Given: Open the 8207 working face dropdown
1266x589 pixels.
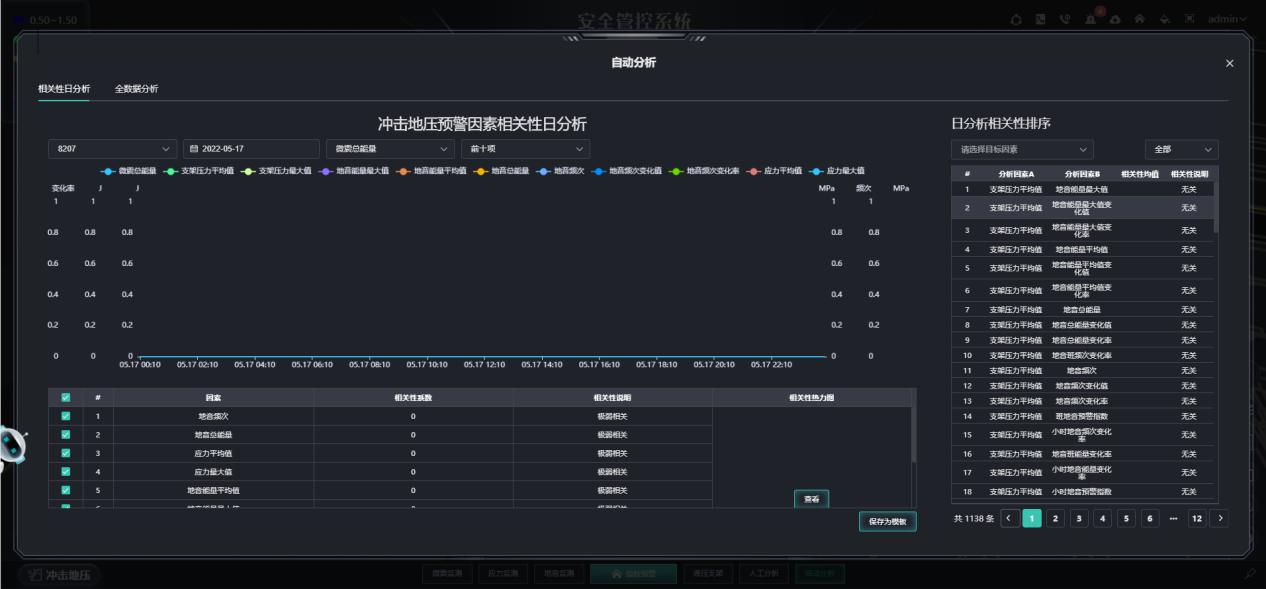Looking at the screenshot, I should click(113, 149).
